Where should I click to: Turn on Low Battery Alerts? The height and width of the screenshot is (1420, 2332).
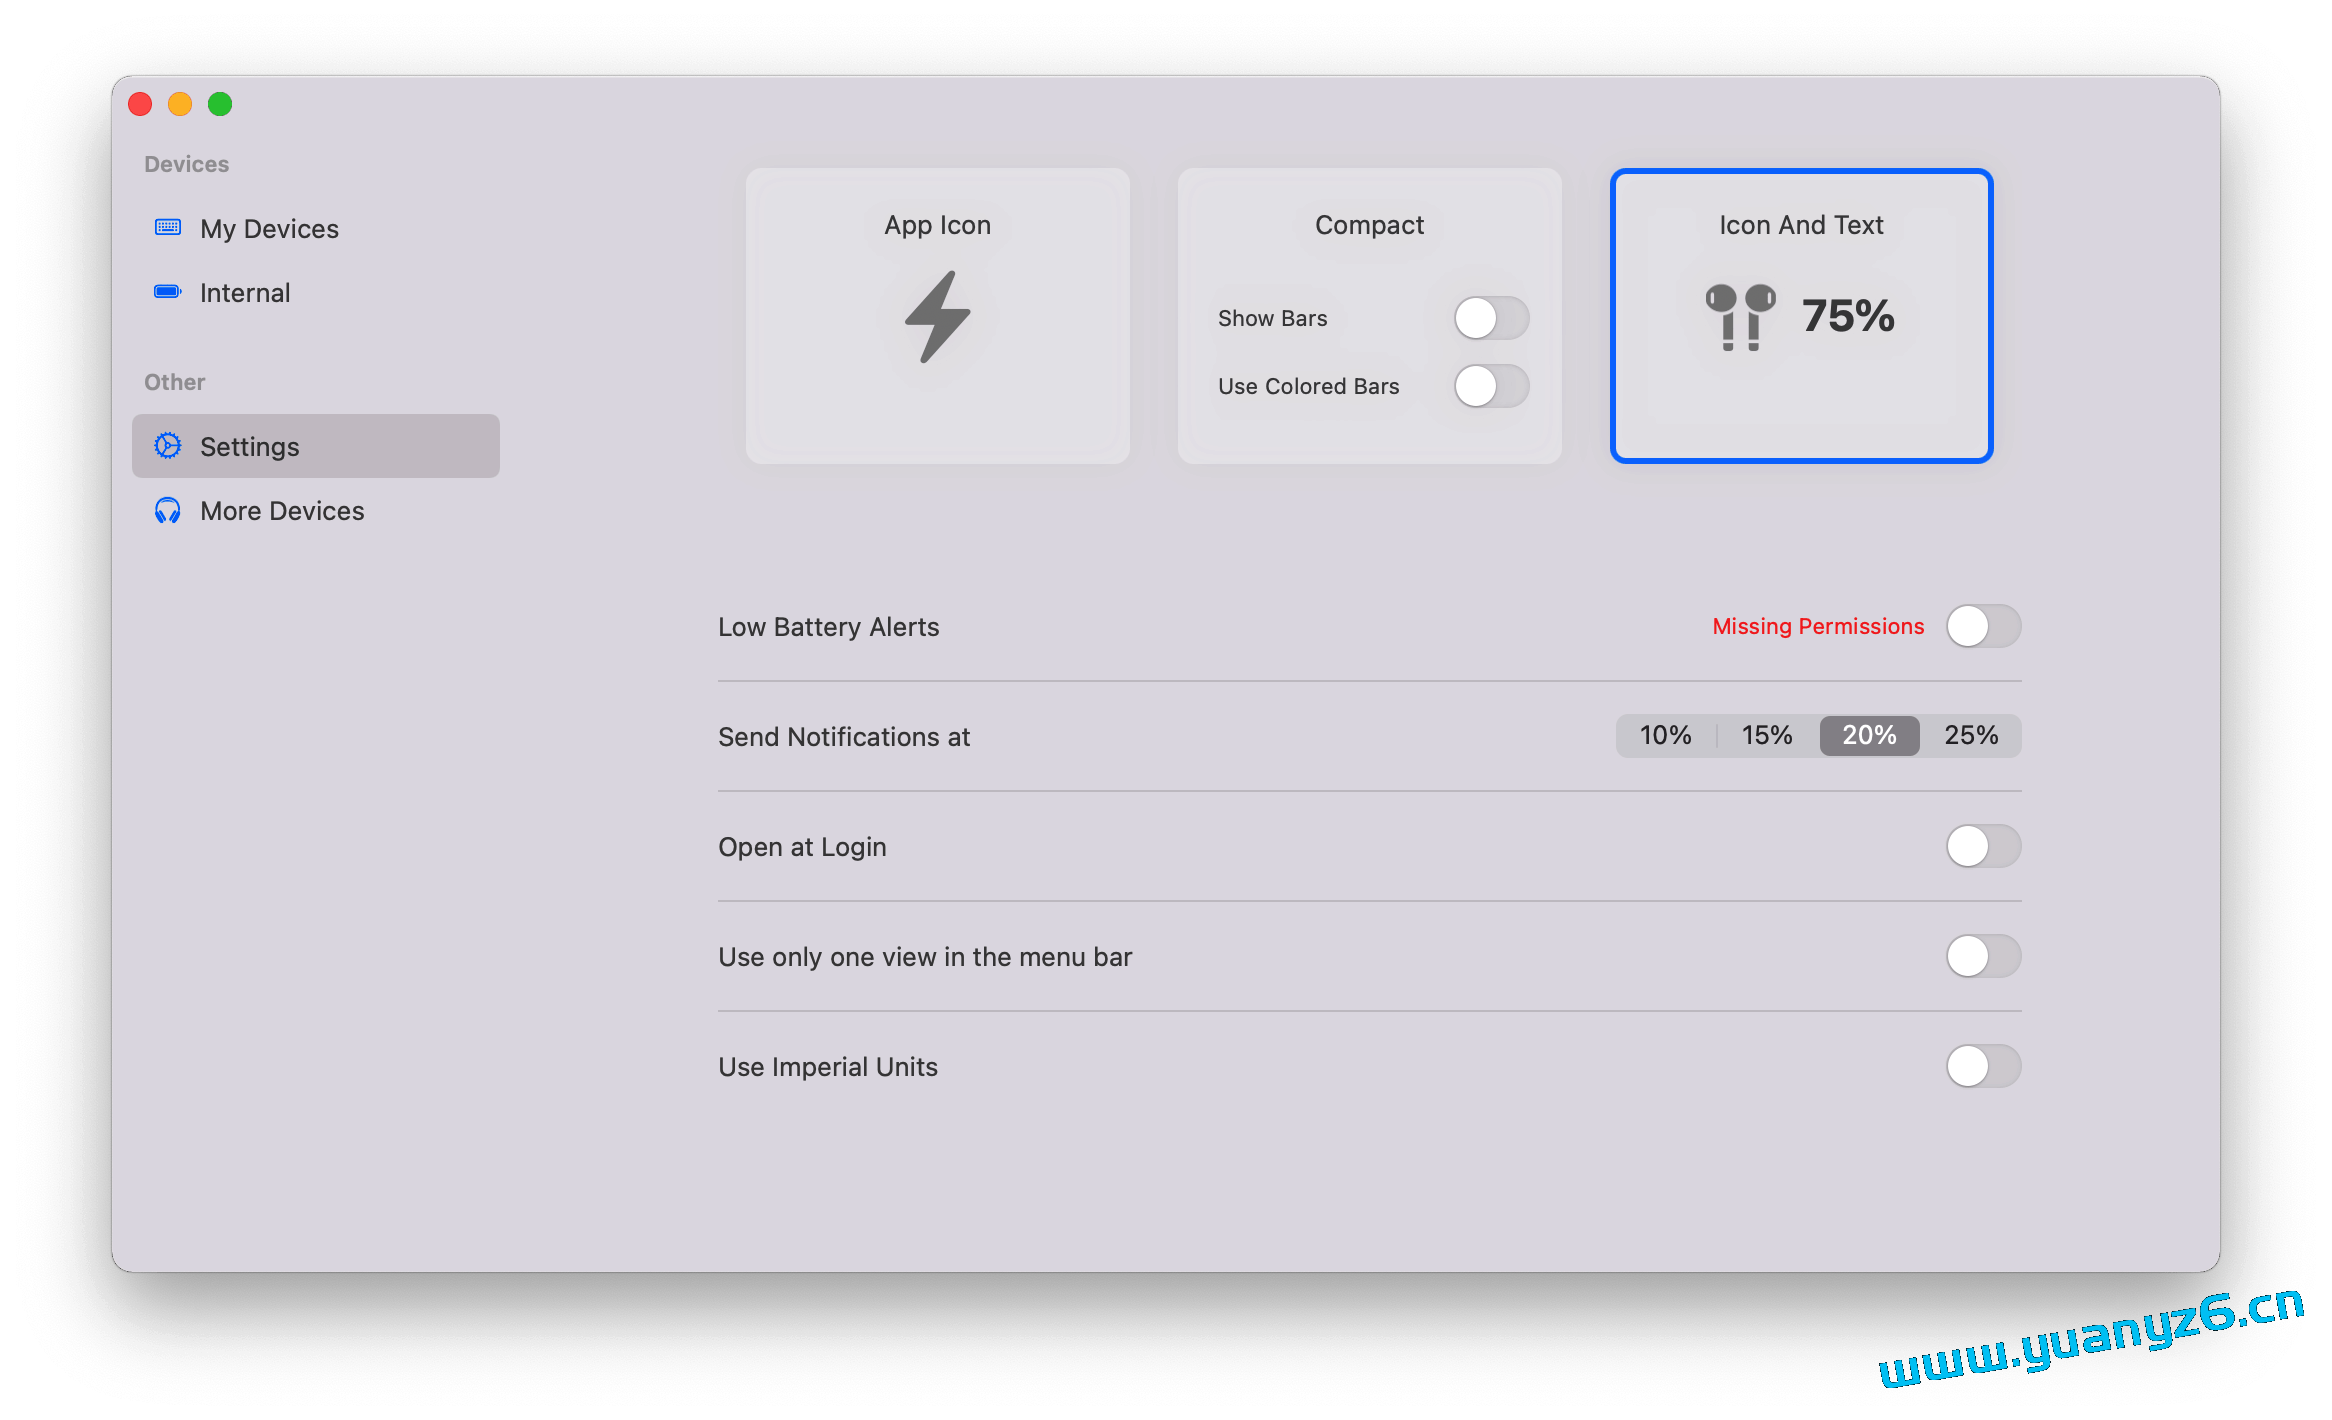[x=1983, y=627]
